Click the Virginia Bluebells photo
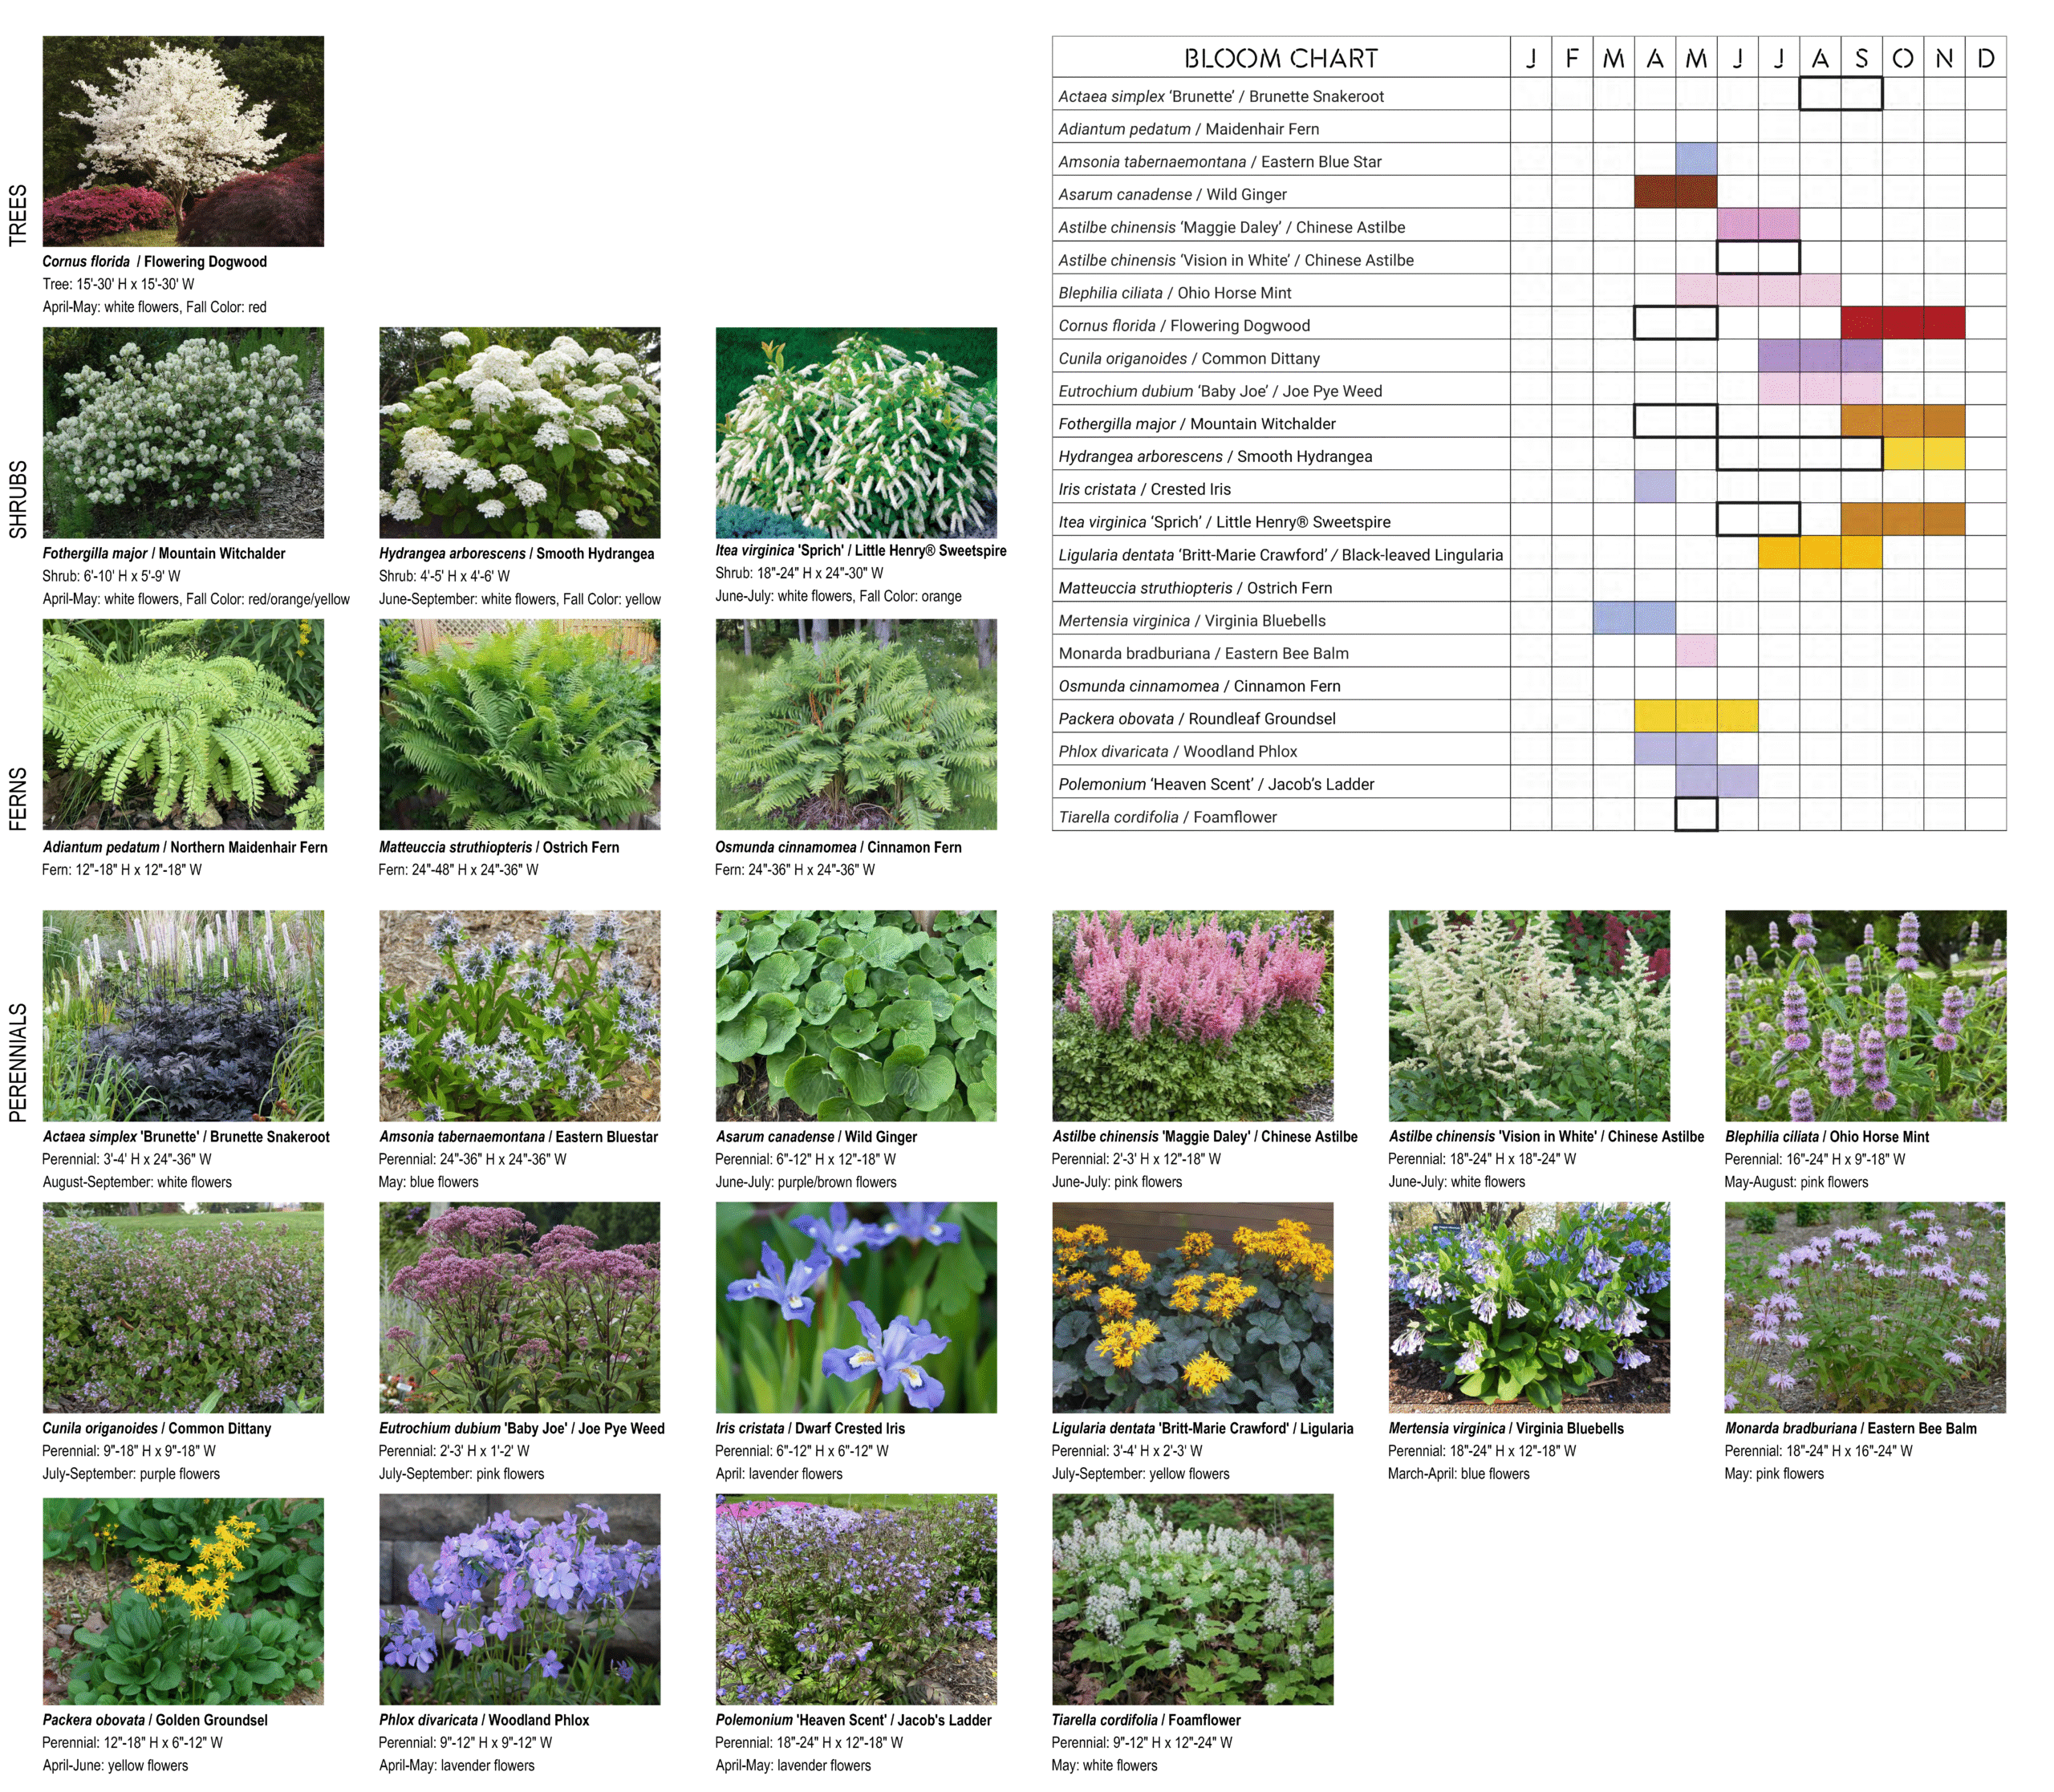 [x=1529, y=1307]
